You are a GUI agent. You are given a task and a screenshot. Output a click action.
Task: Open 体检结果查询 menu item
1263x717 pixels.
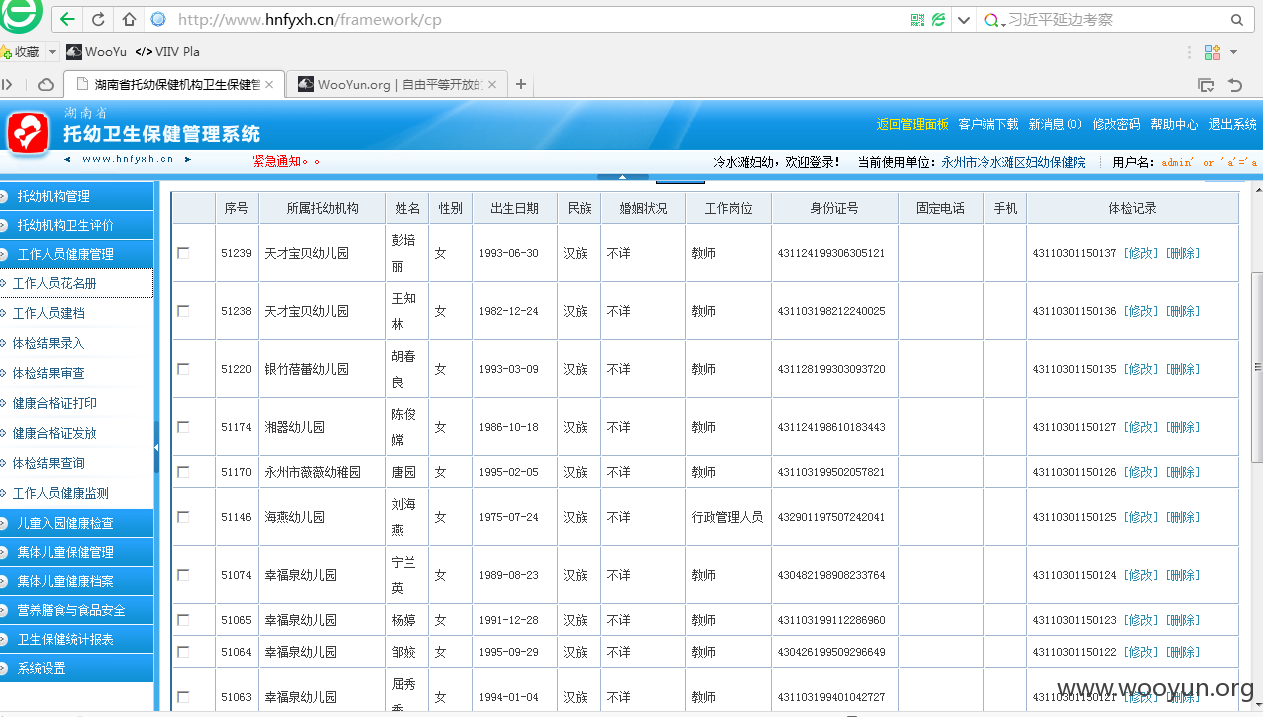(x=76, y=463)
